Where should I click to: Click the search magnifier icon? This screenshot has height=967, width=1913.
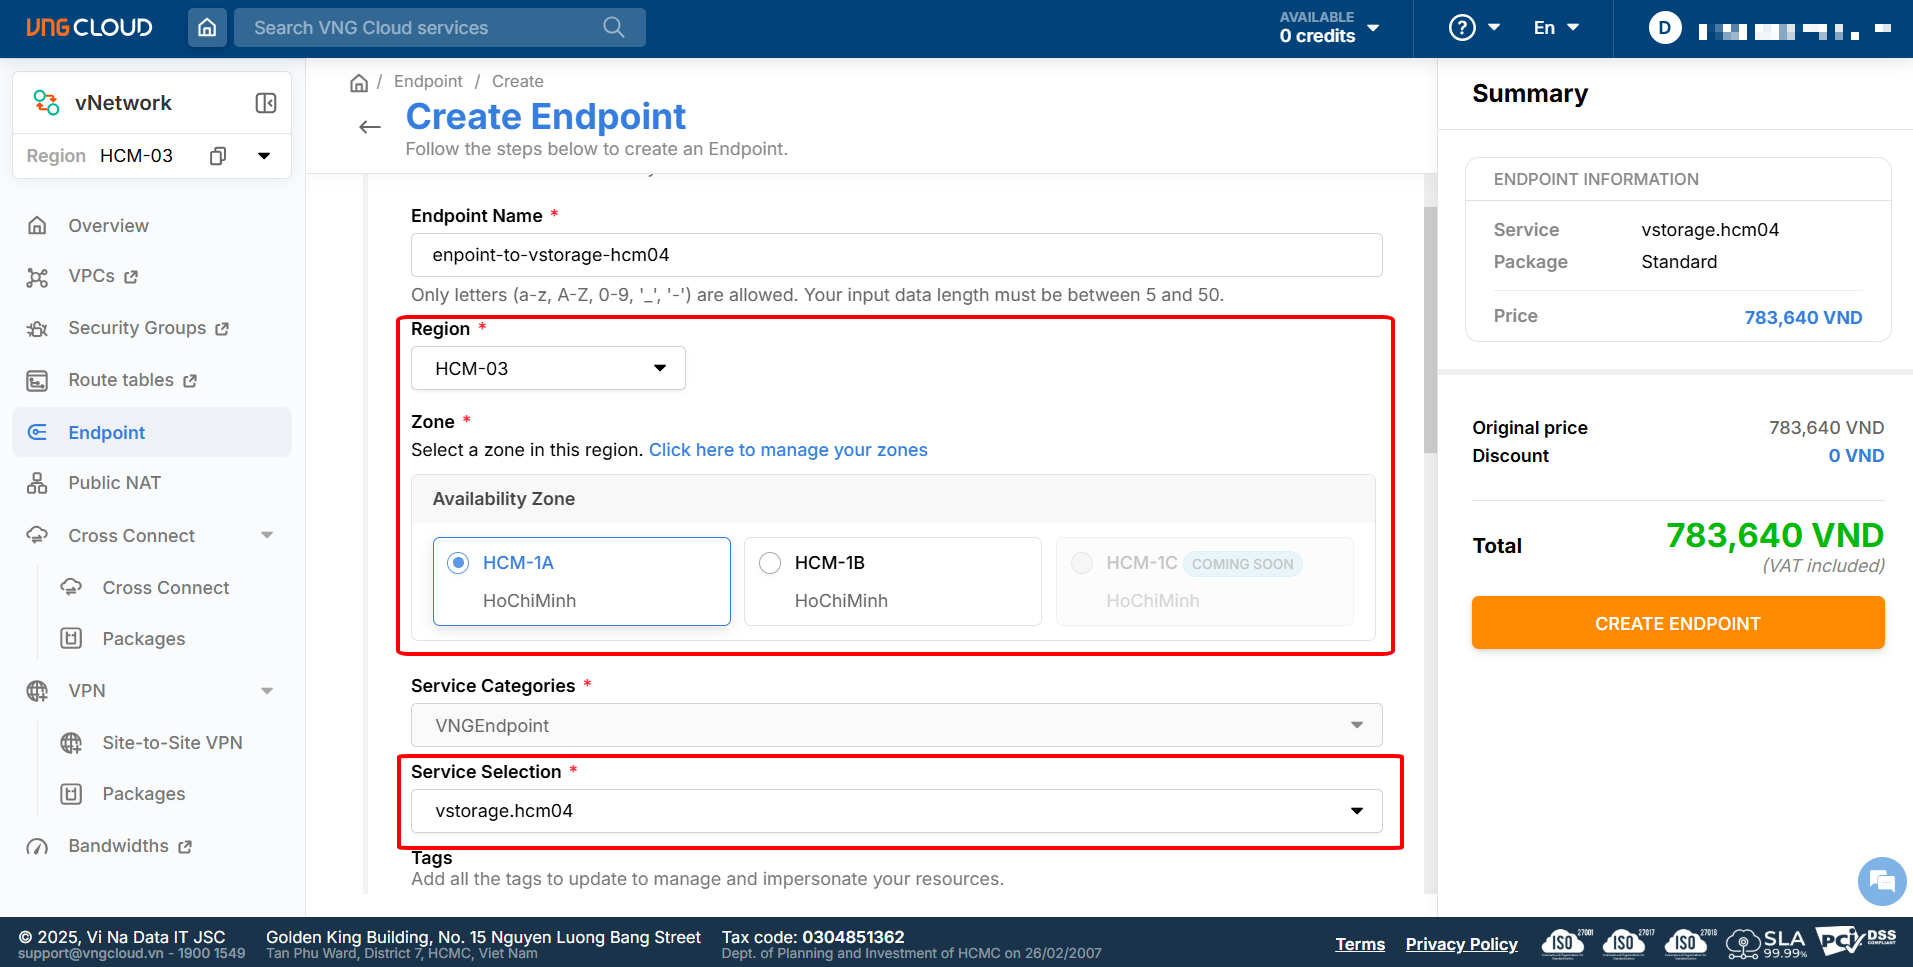[614, 28]
